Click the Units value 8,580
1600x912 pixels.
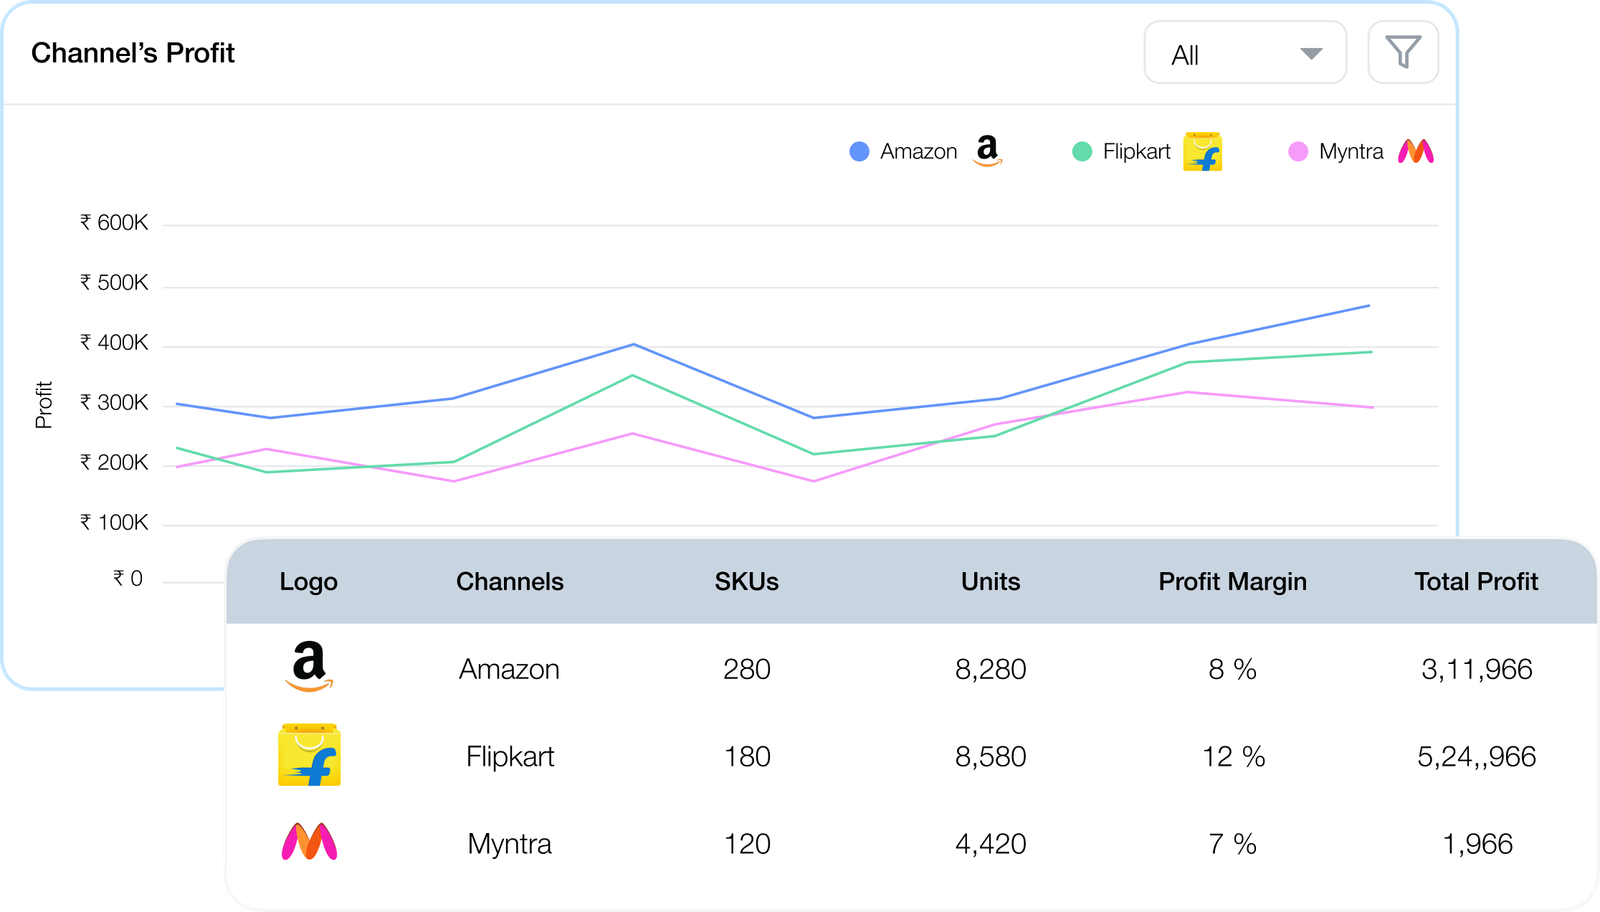(990, 756)
